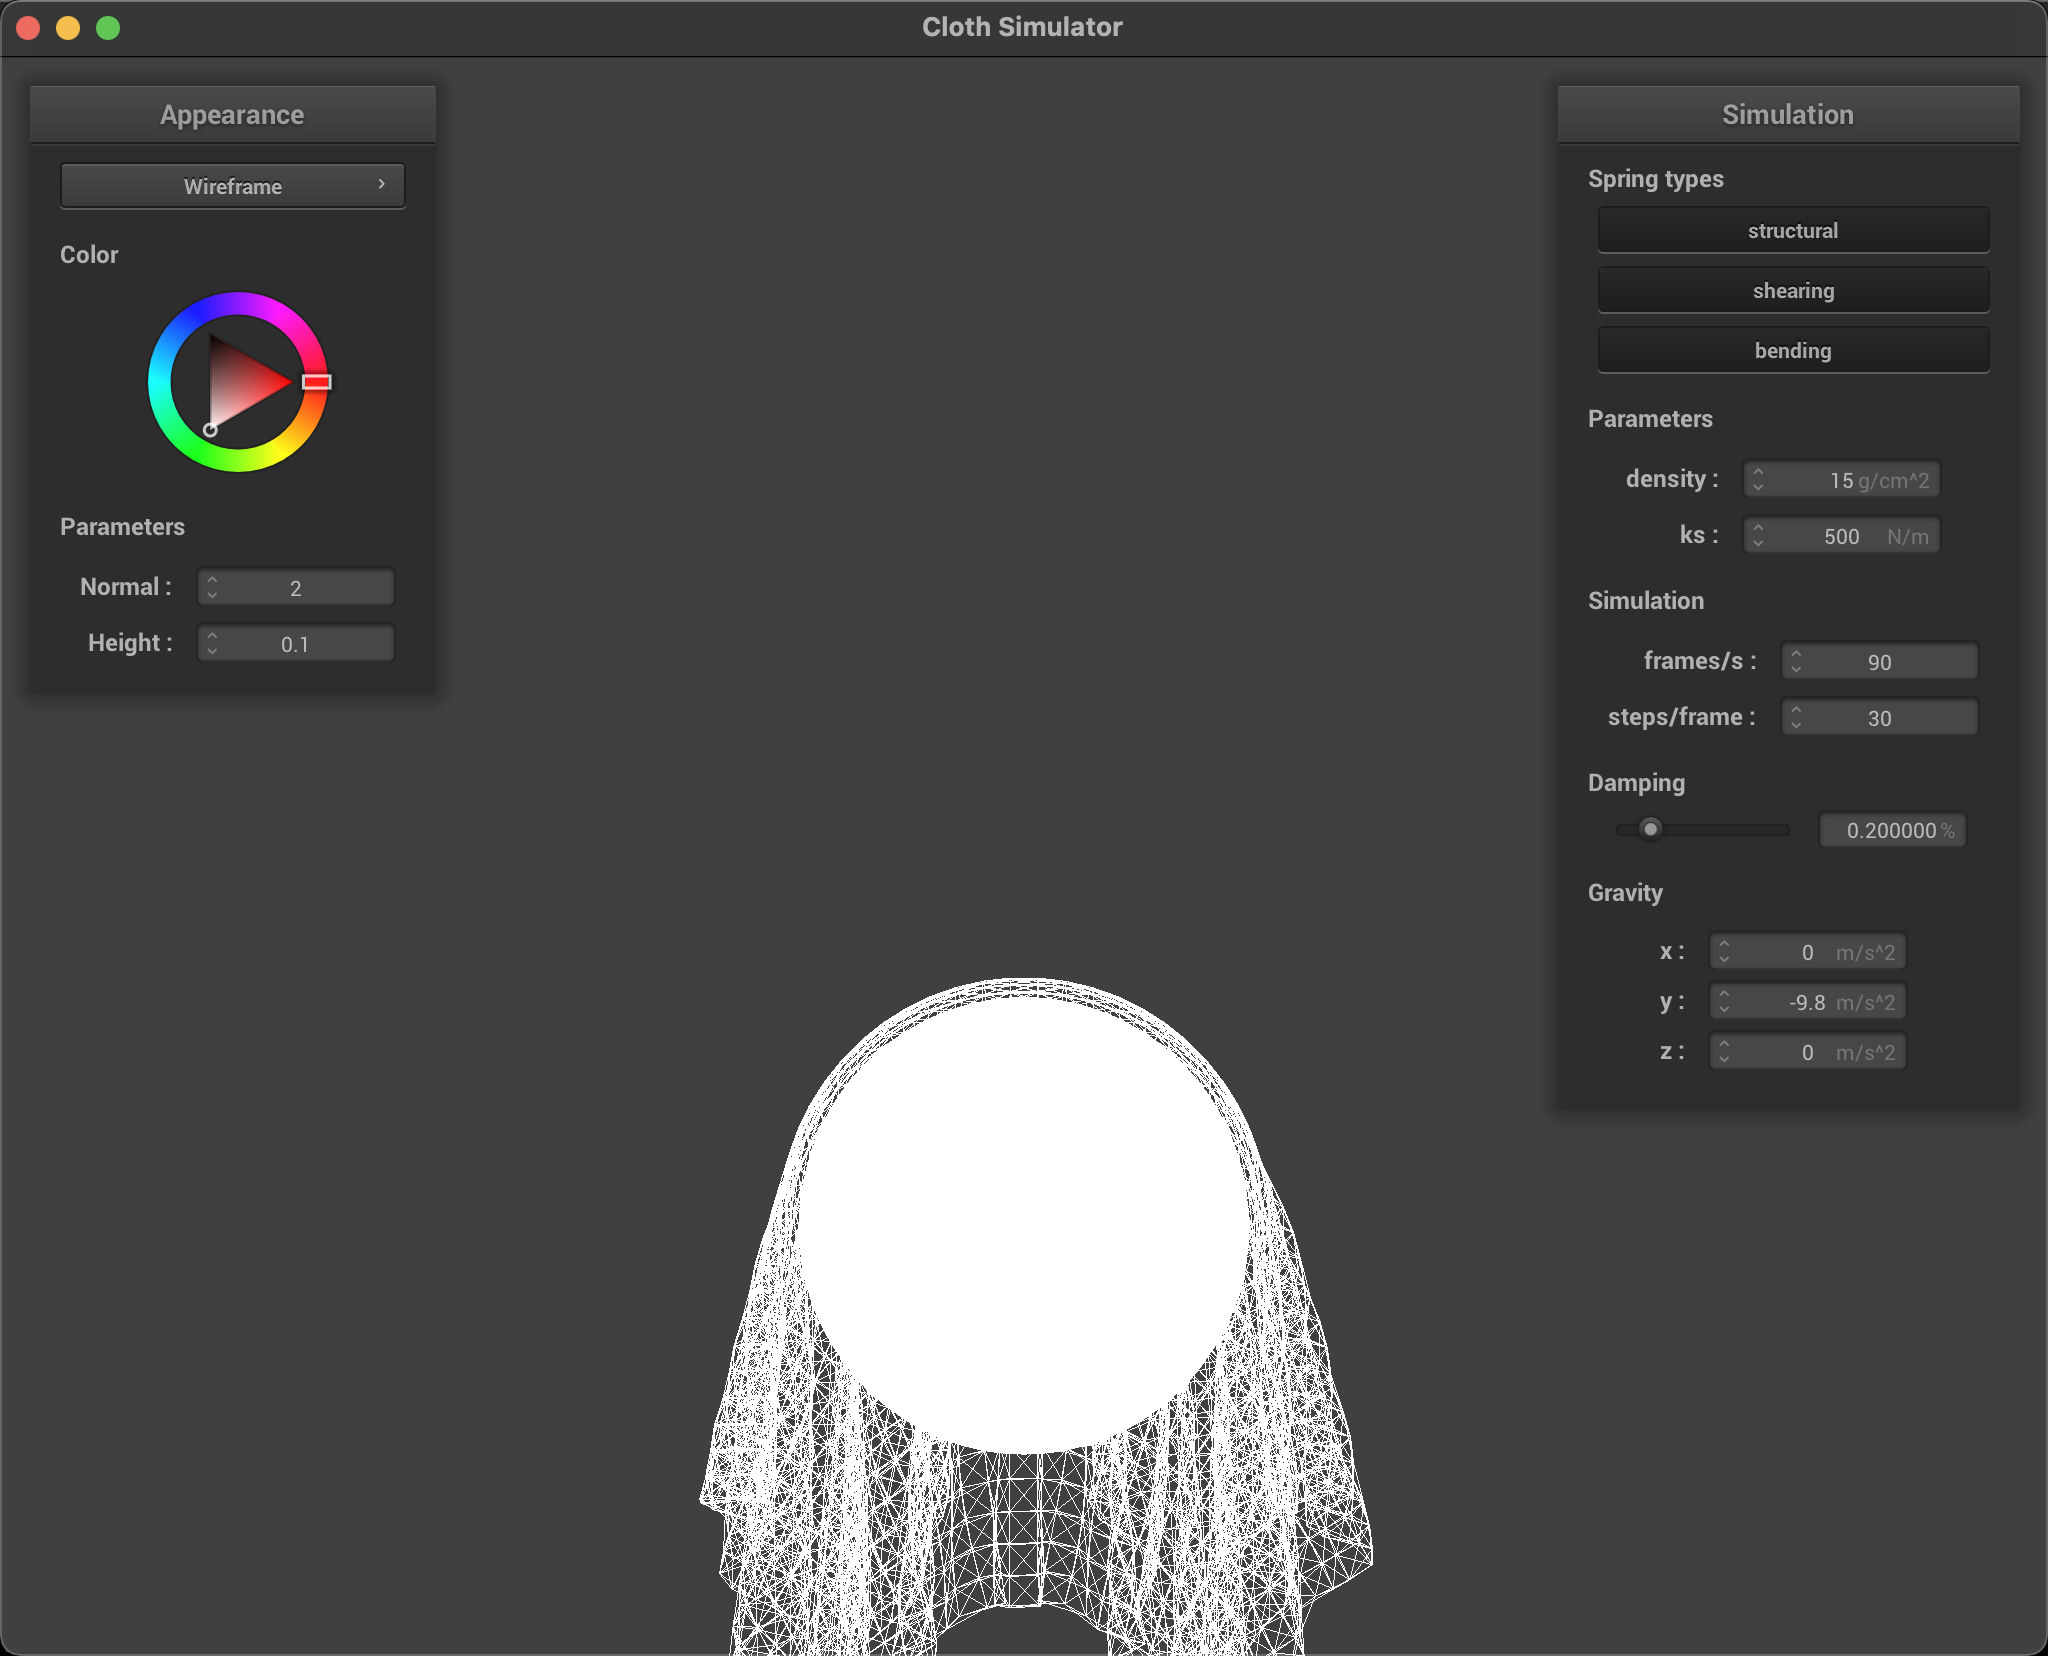Click the gravity y stepper arrows
The height and width of the screenshot is (1656, 2048).
click(x=1724, y=1002)
